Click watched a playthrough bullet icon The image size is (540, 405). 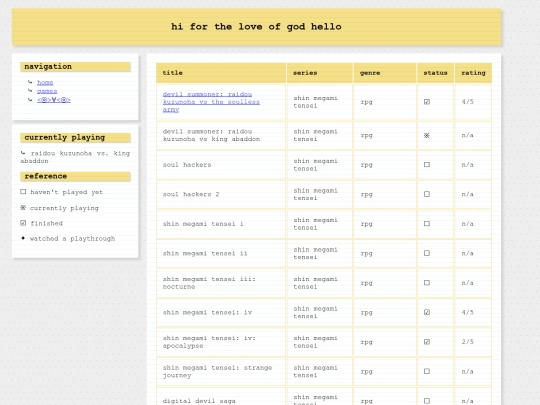23,238
